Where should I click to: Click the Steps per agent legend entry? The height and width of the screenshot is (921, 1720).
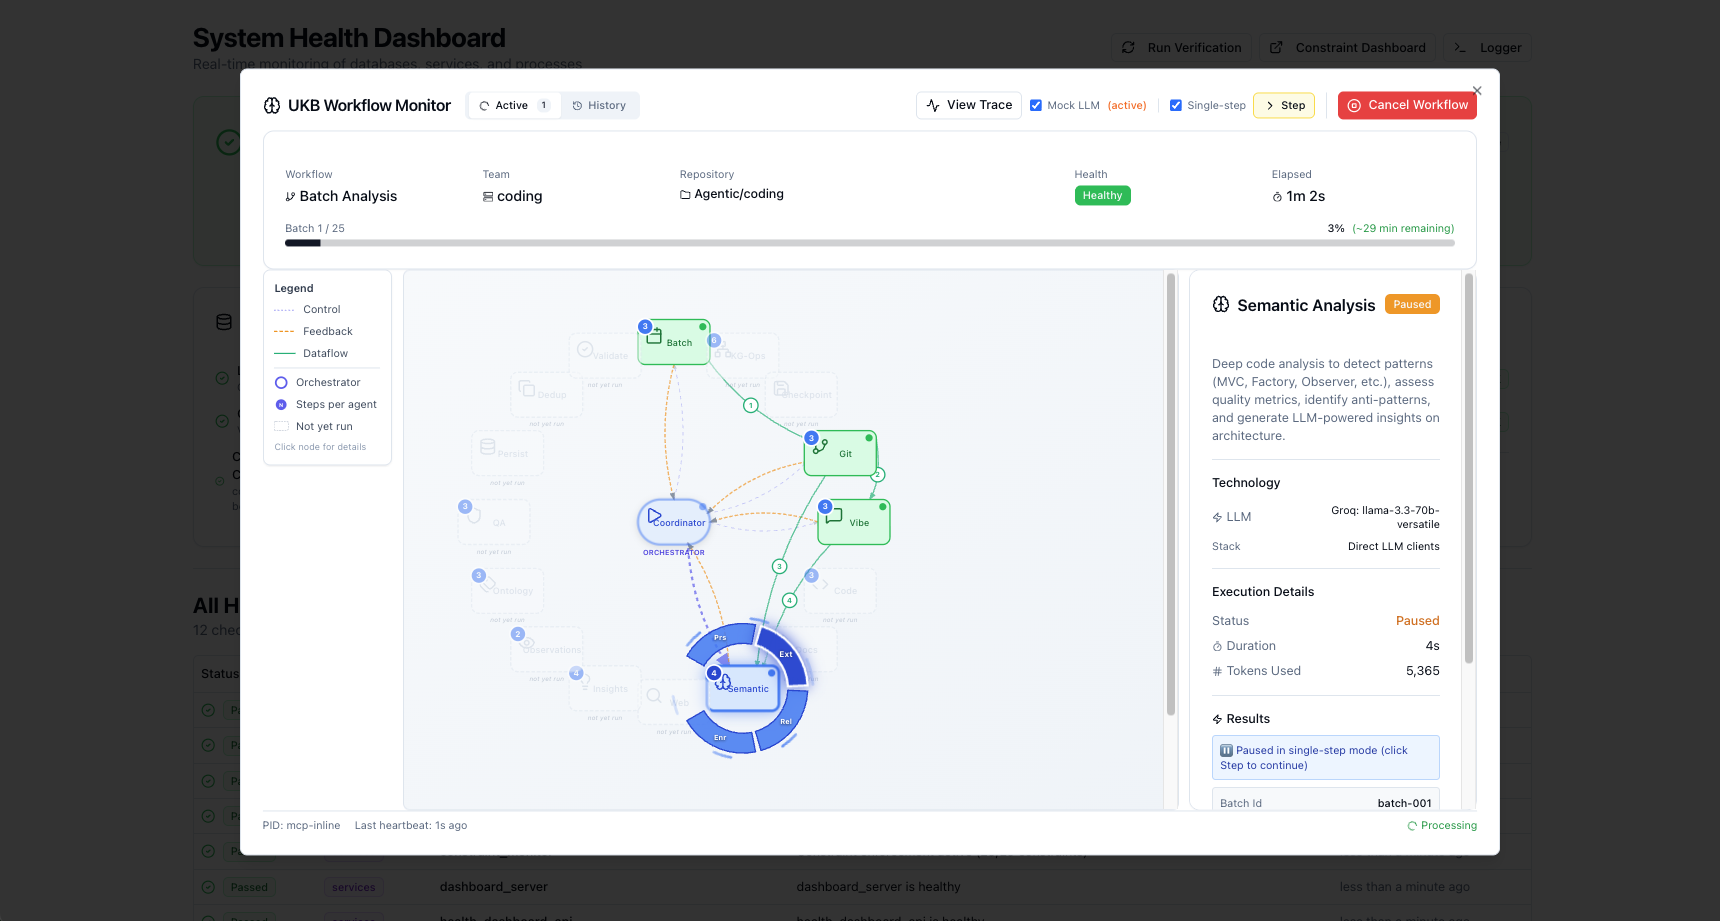pos(326,404)
